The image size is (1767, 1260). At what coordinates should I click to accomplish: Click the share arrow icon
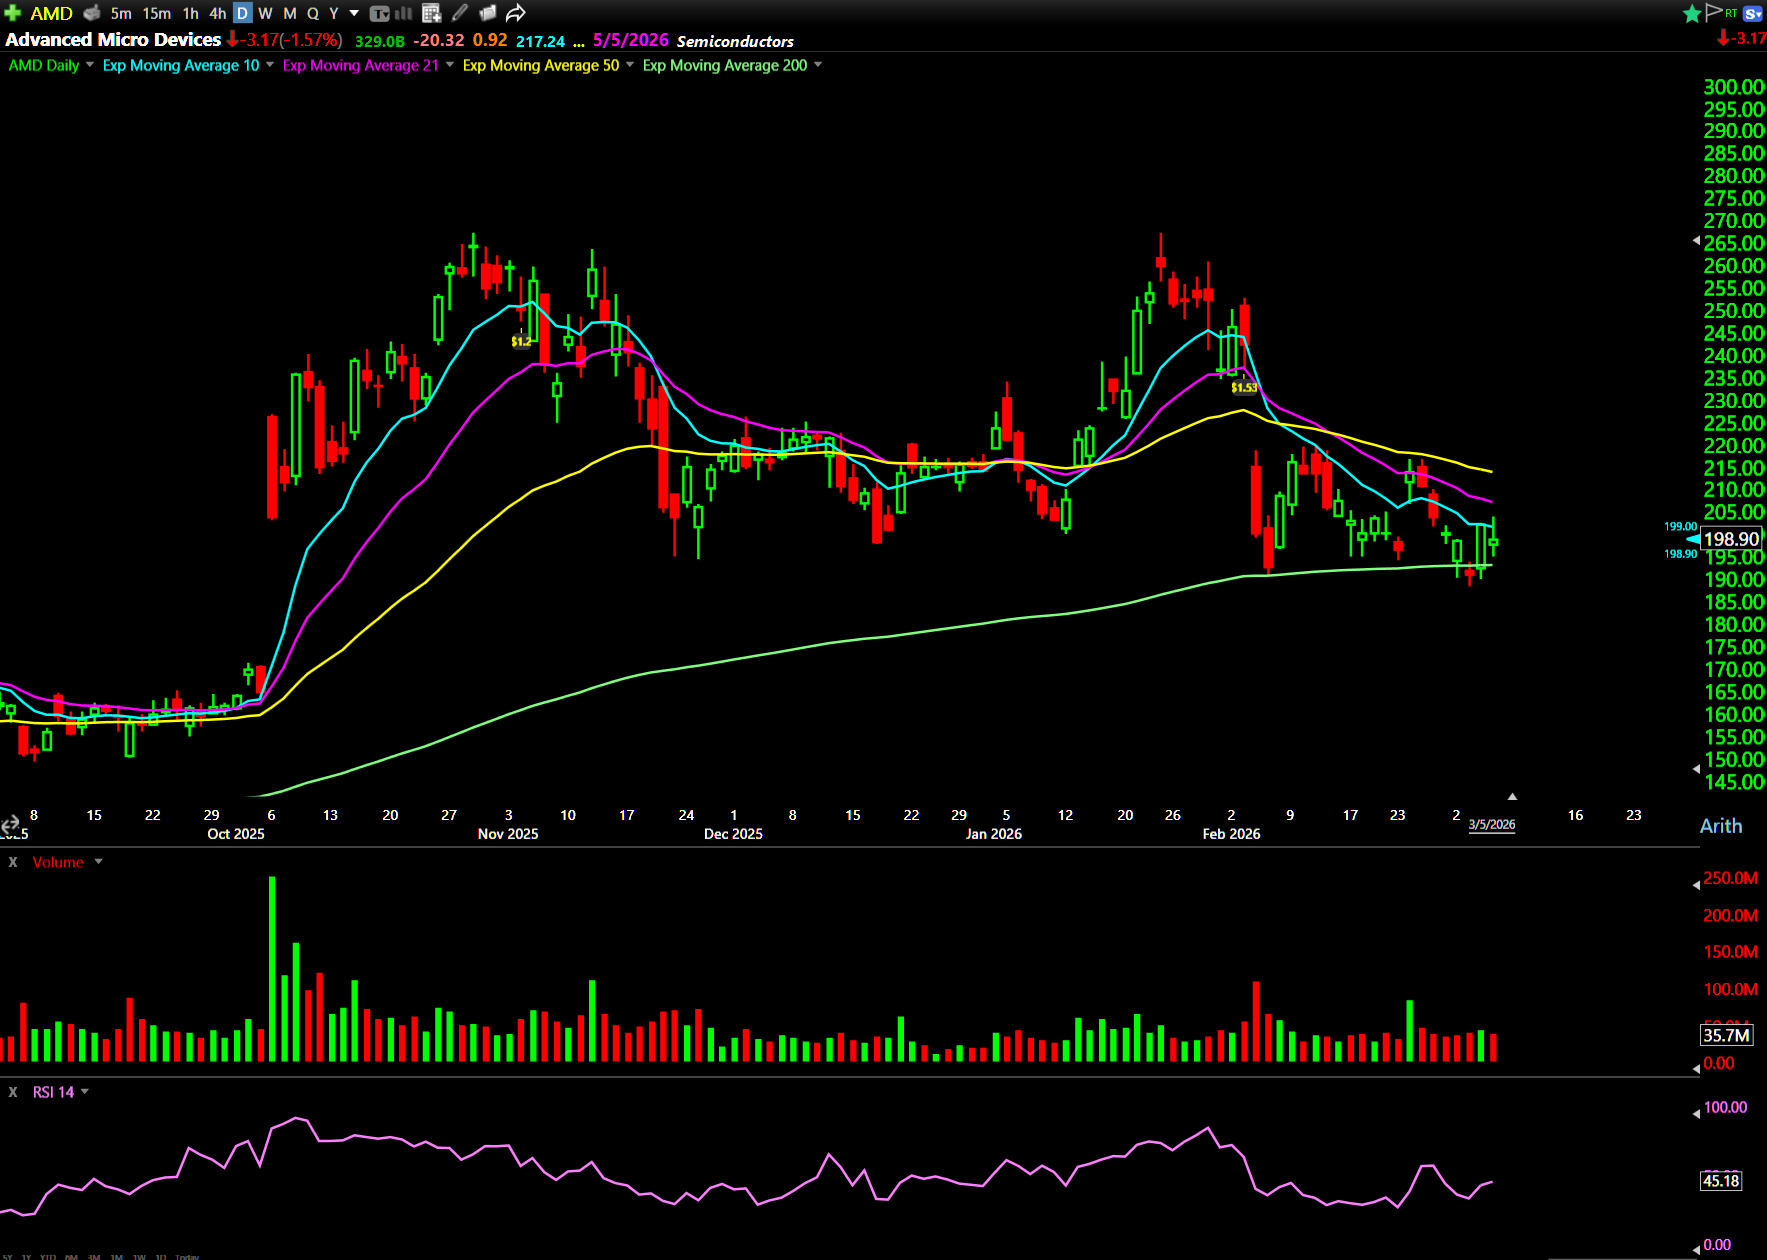pyautogui.click(x=516, y=13)
